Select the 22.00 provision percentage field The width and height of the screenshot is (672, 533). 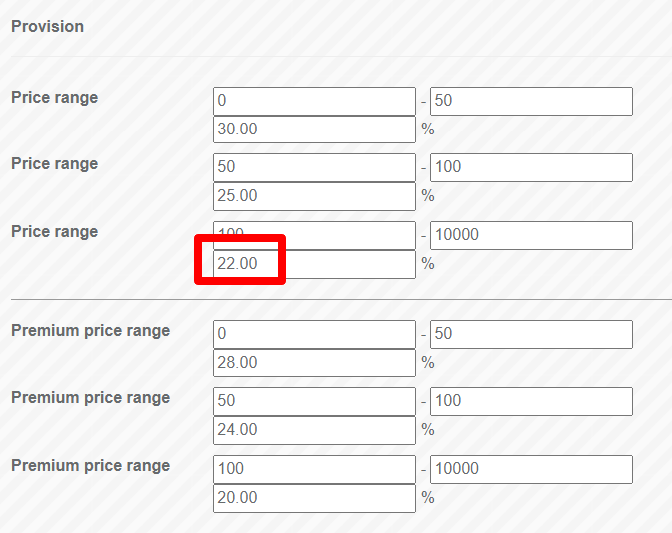point(314,264)
